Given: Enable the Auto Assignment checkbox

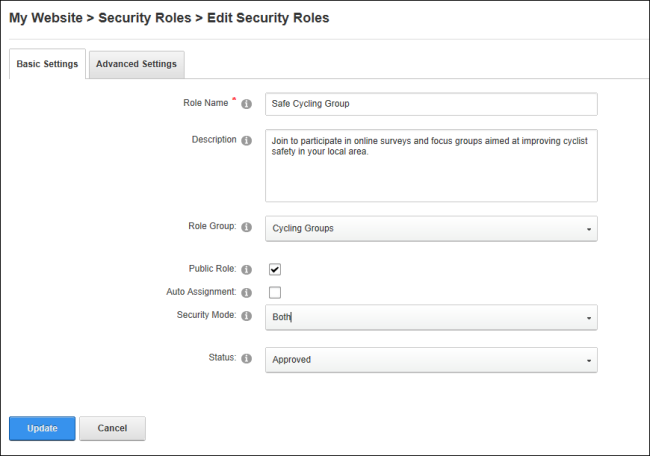Looking at the screenshot, I should [x=275, y=293].
